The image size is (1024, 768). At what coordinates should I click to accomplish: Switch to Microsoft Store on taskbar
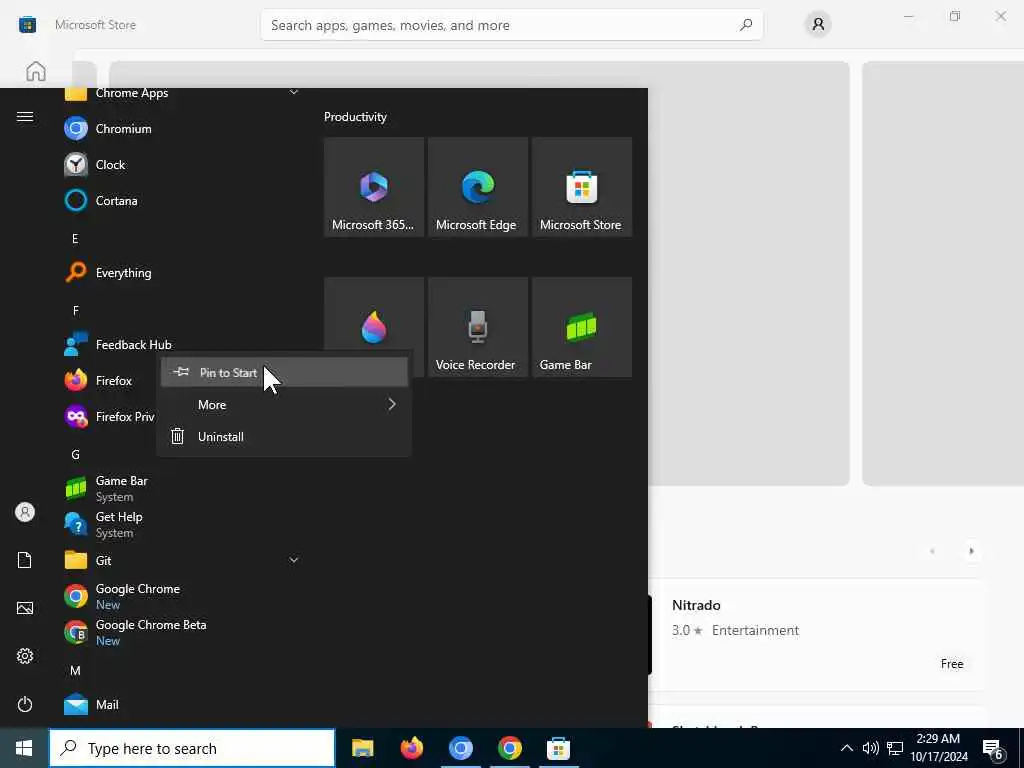click(558, 748)
